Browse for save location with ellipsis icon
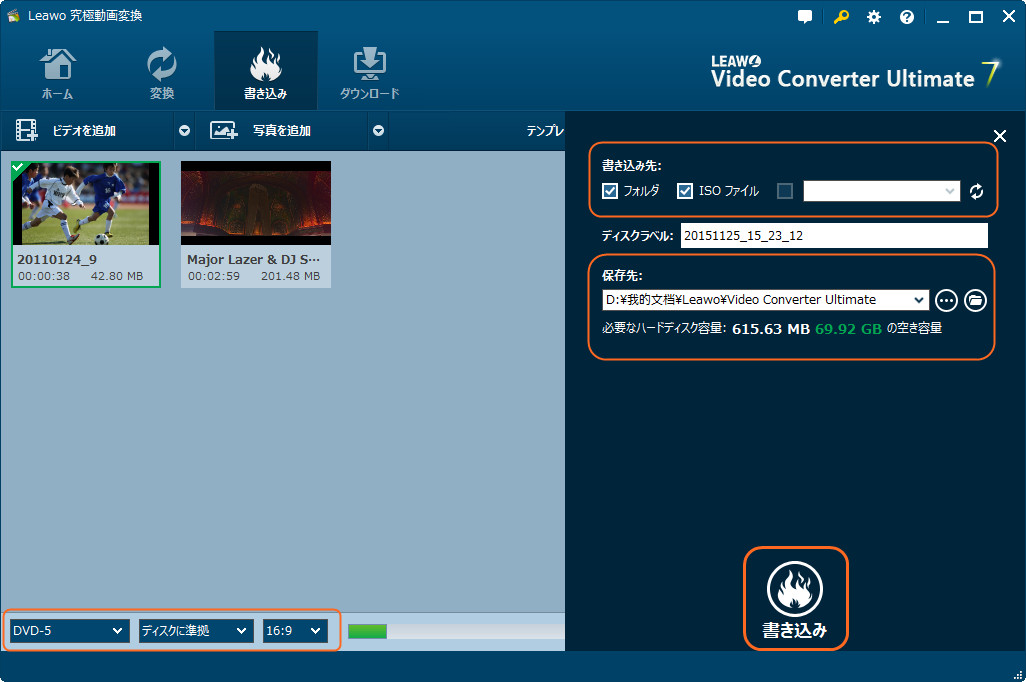 (946, 300)
